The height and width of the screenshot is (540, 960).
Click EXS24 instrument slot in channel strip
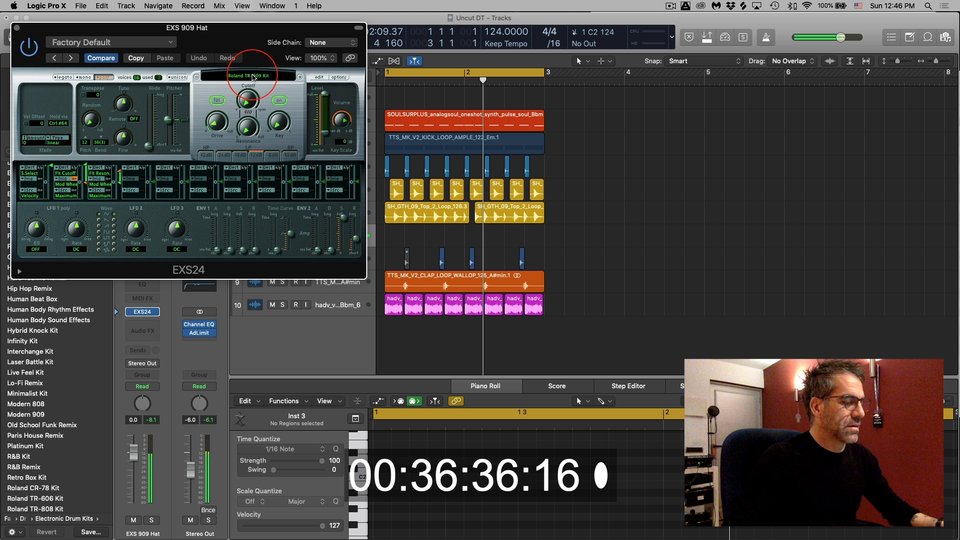[142, 312]
